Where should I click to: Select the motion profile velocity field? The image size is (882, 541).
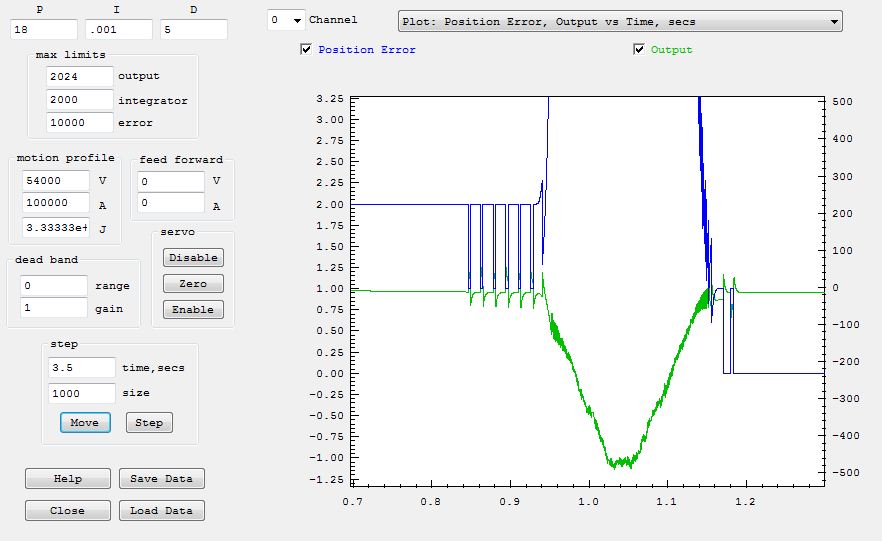click(x=55, y=181)
